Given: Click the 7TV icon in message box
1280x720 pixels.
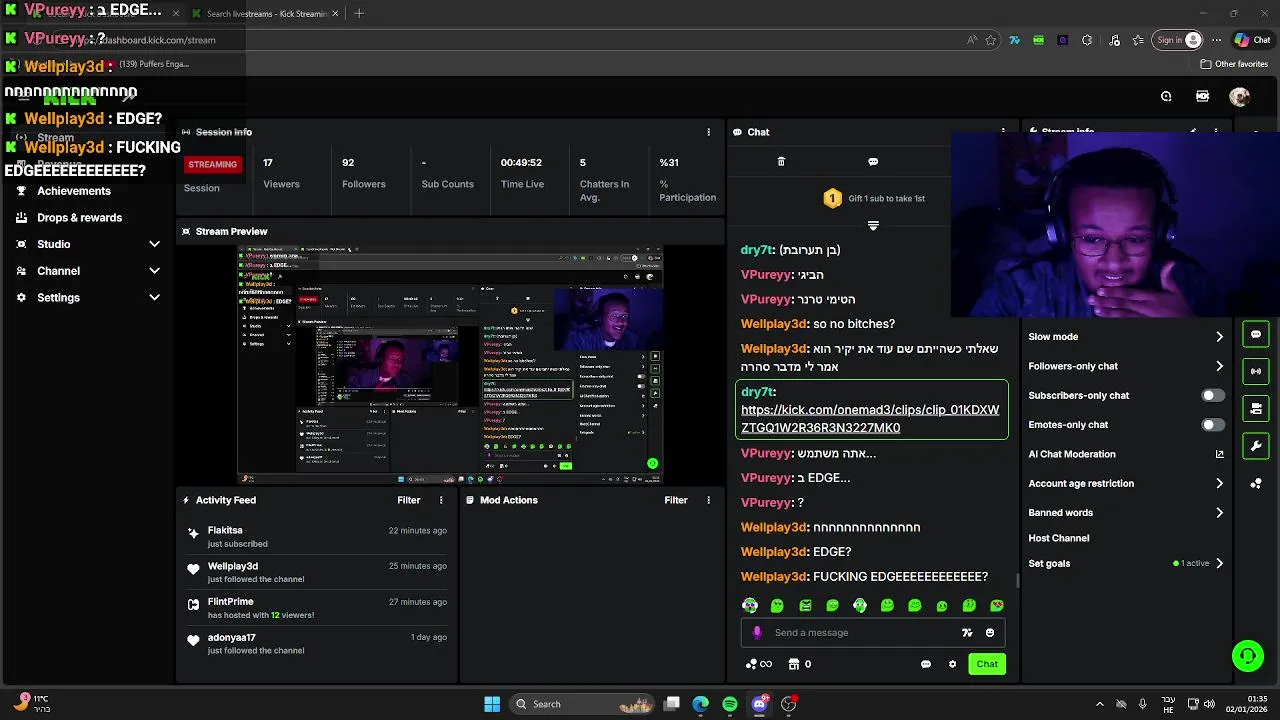Looking at the screenshot, I should tap(967, 632).
